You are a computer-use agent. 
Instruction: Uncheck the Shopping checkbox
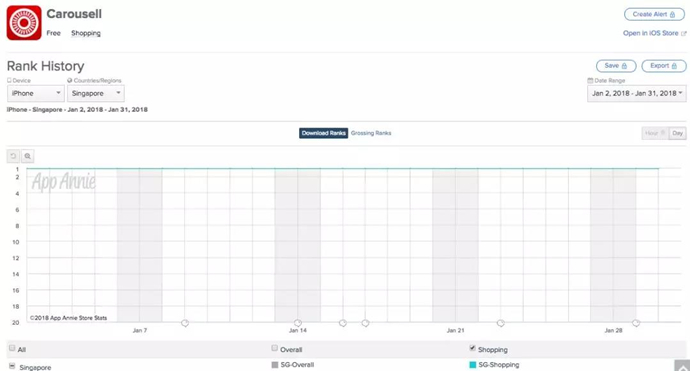coord(472,348)
